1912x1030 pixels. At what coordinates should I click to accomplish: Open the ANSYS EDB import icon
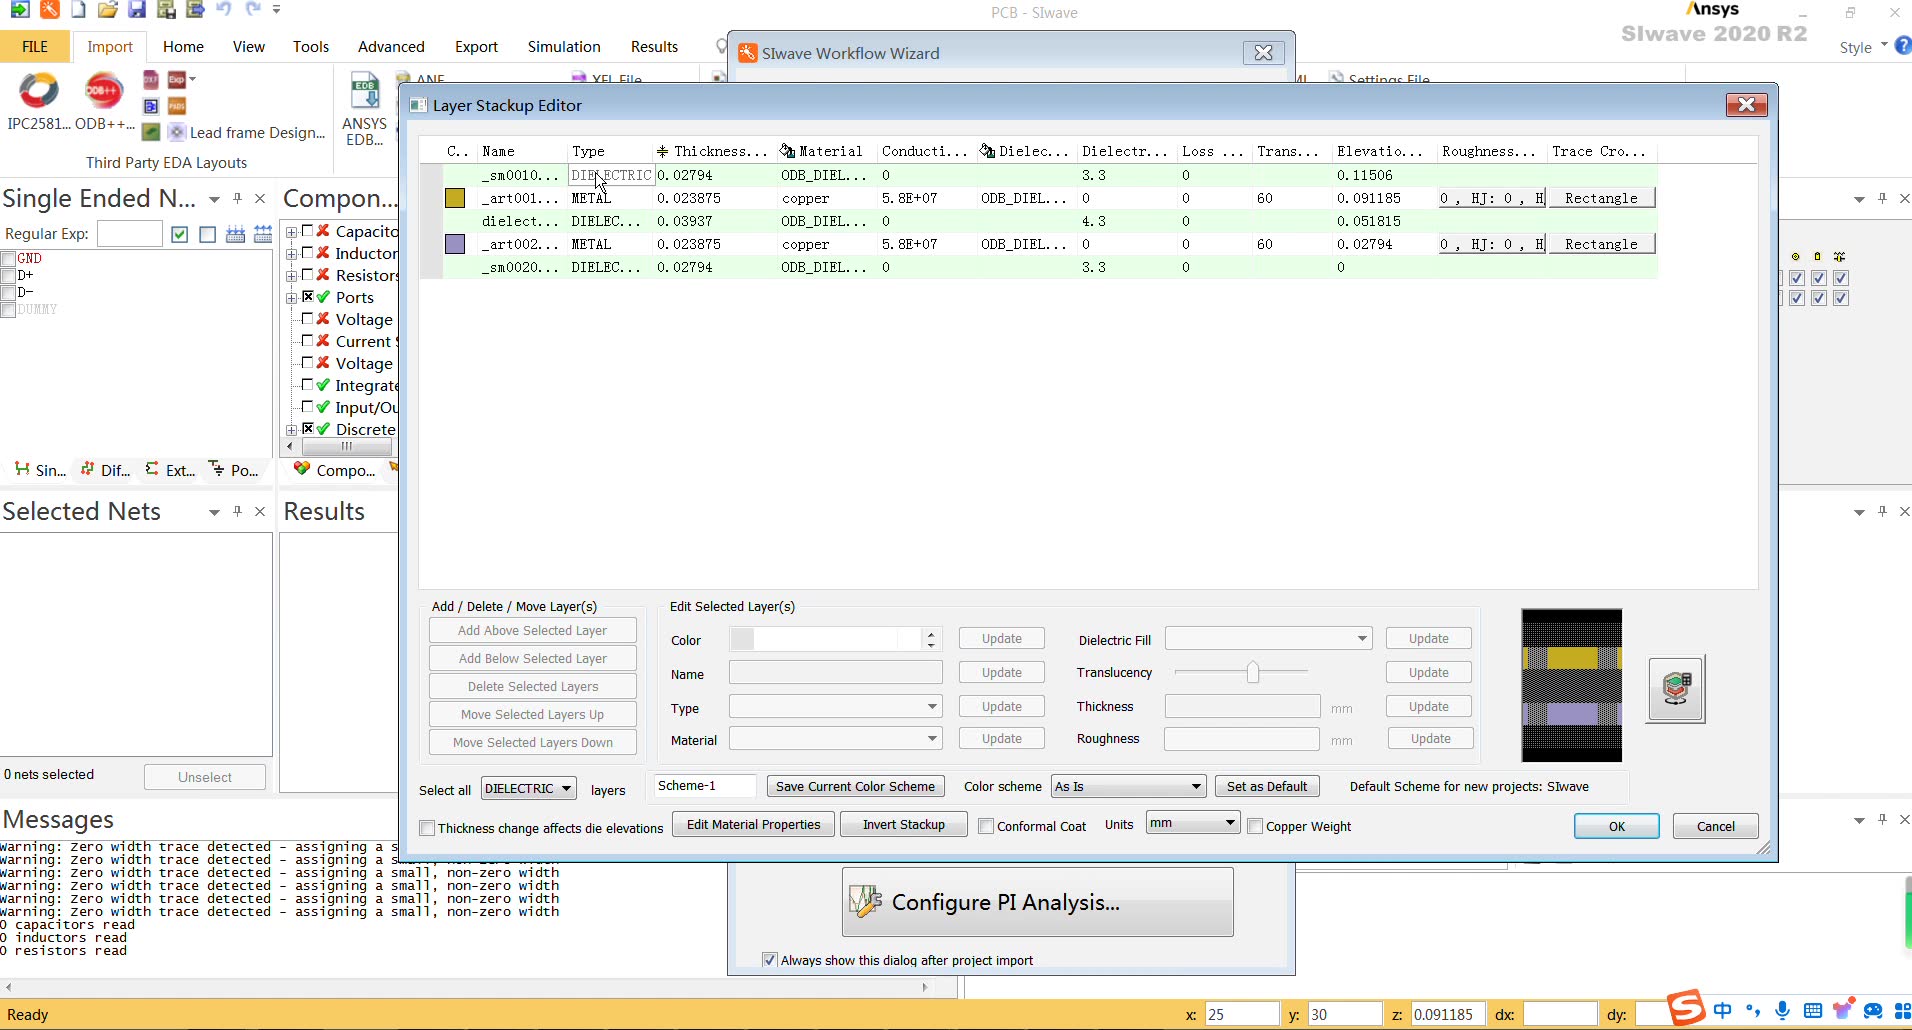tap(364, 92)
